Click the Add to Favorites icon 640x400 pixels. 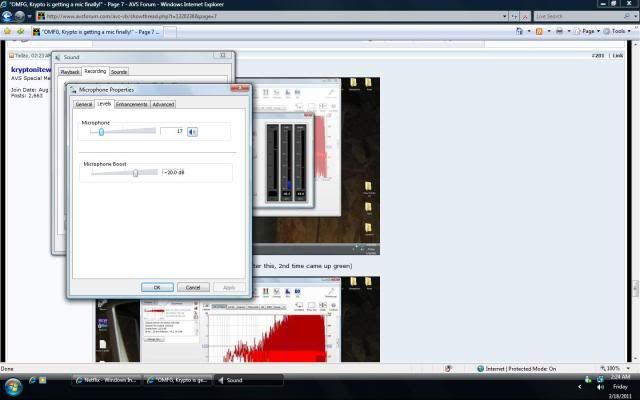point(20,31)
